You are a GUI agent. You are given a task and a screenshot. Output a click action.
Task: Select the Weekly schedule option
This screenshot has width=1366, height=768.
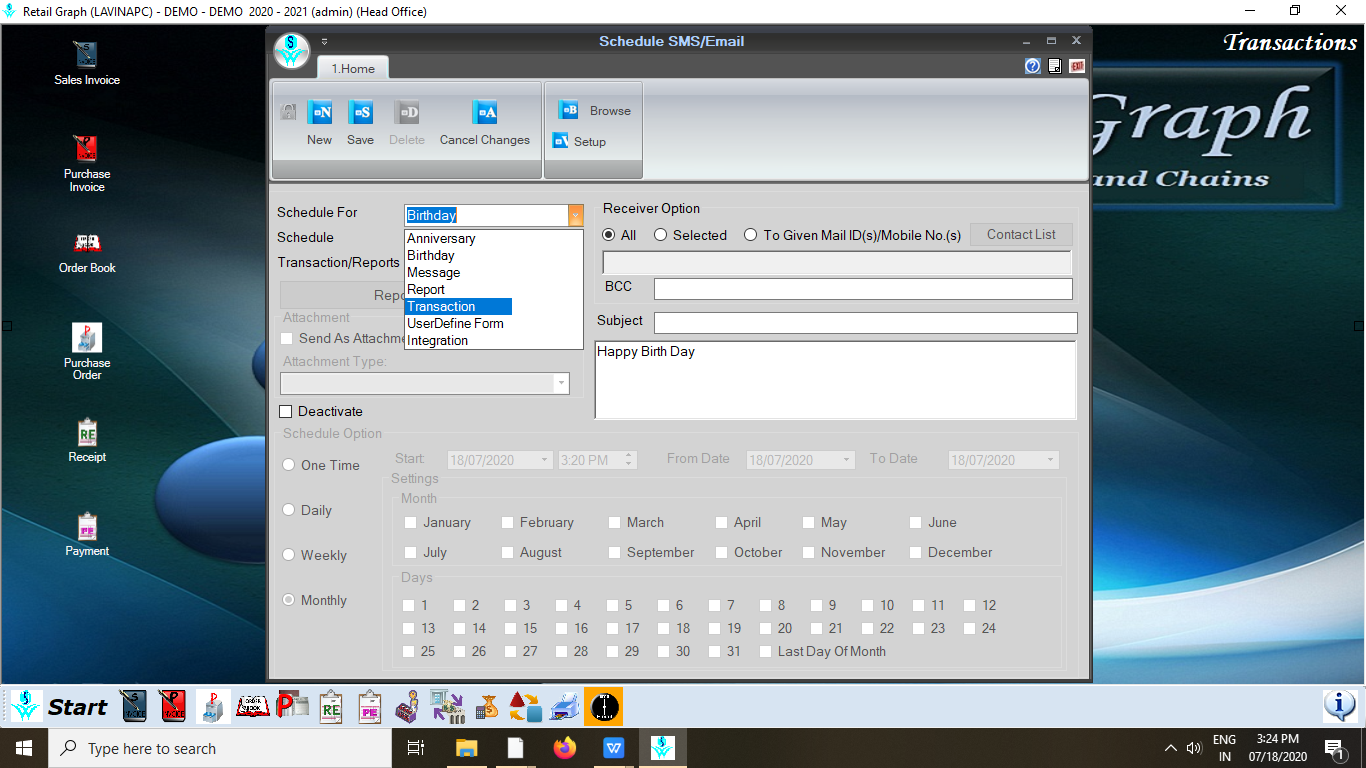click(x=289, y=555)
